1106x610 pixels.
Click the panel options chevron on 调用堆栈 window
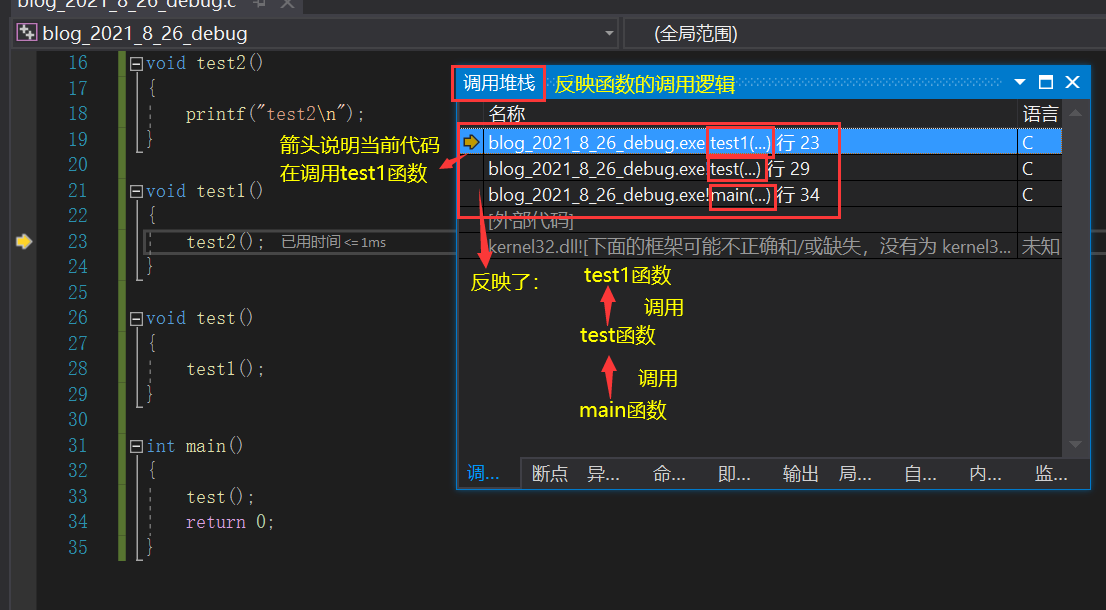pyautogui.click(x=1018, y=82)
